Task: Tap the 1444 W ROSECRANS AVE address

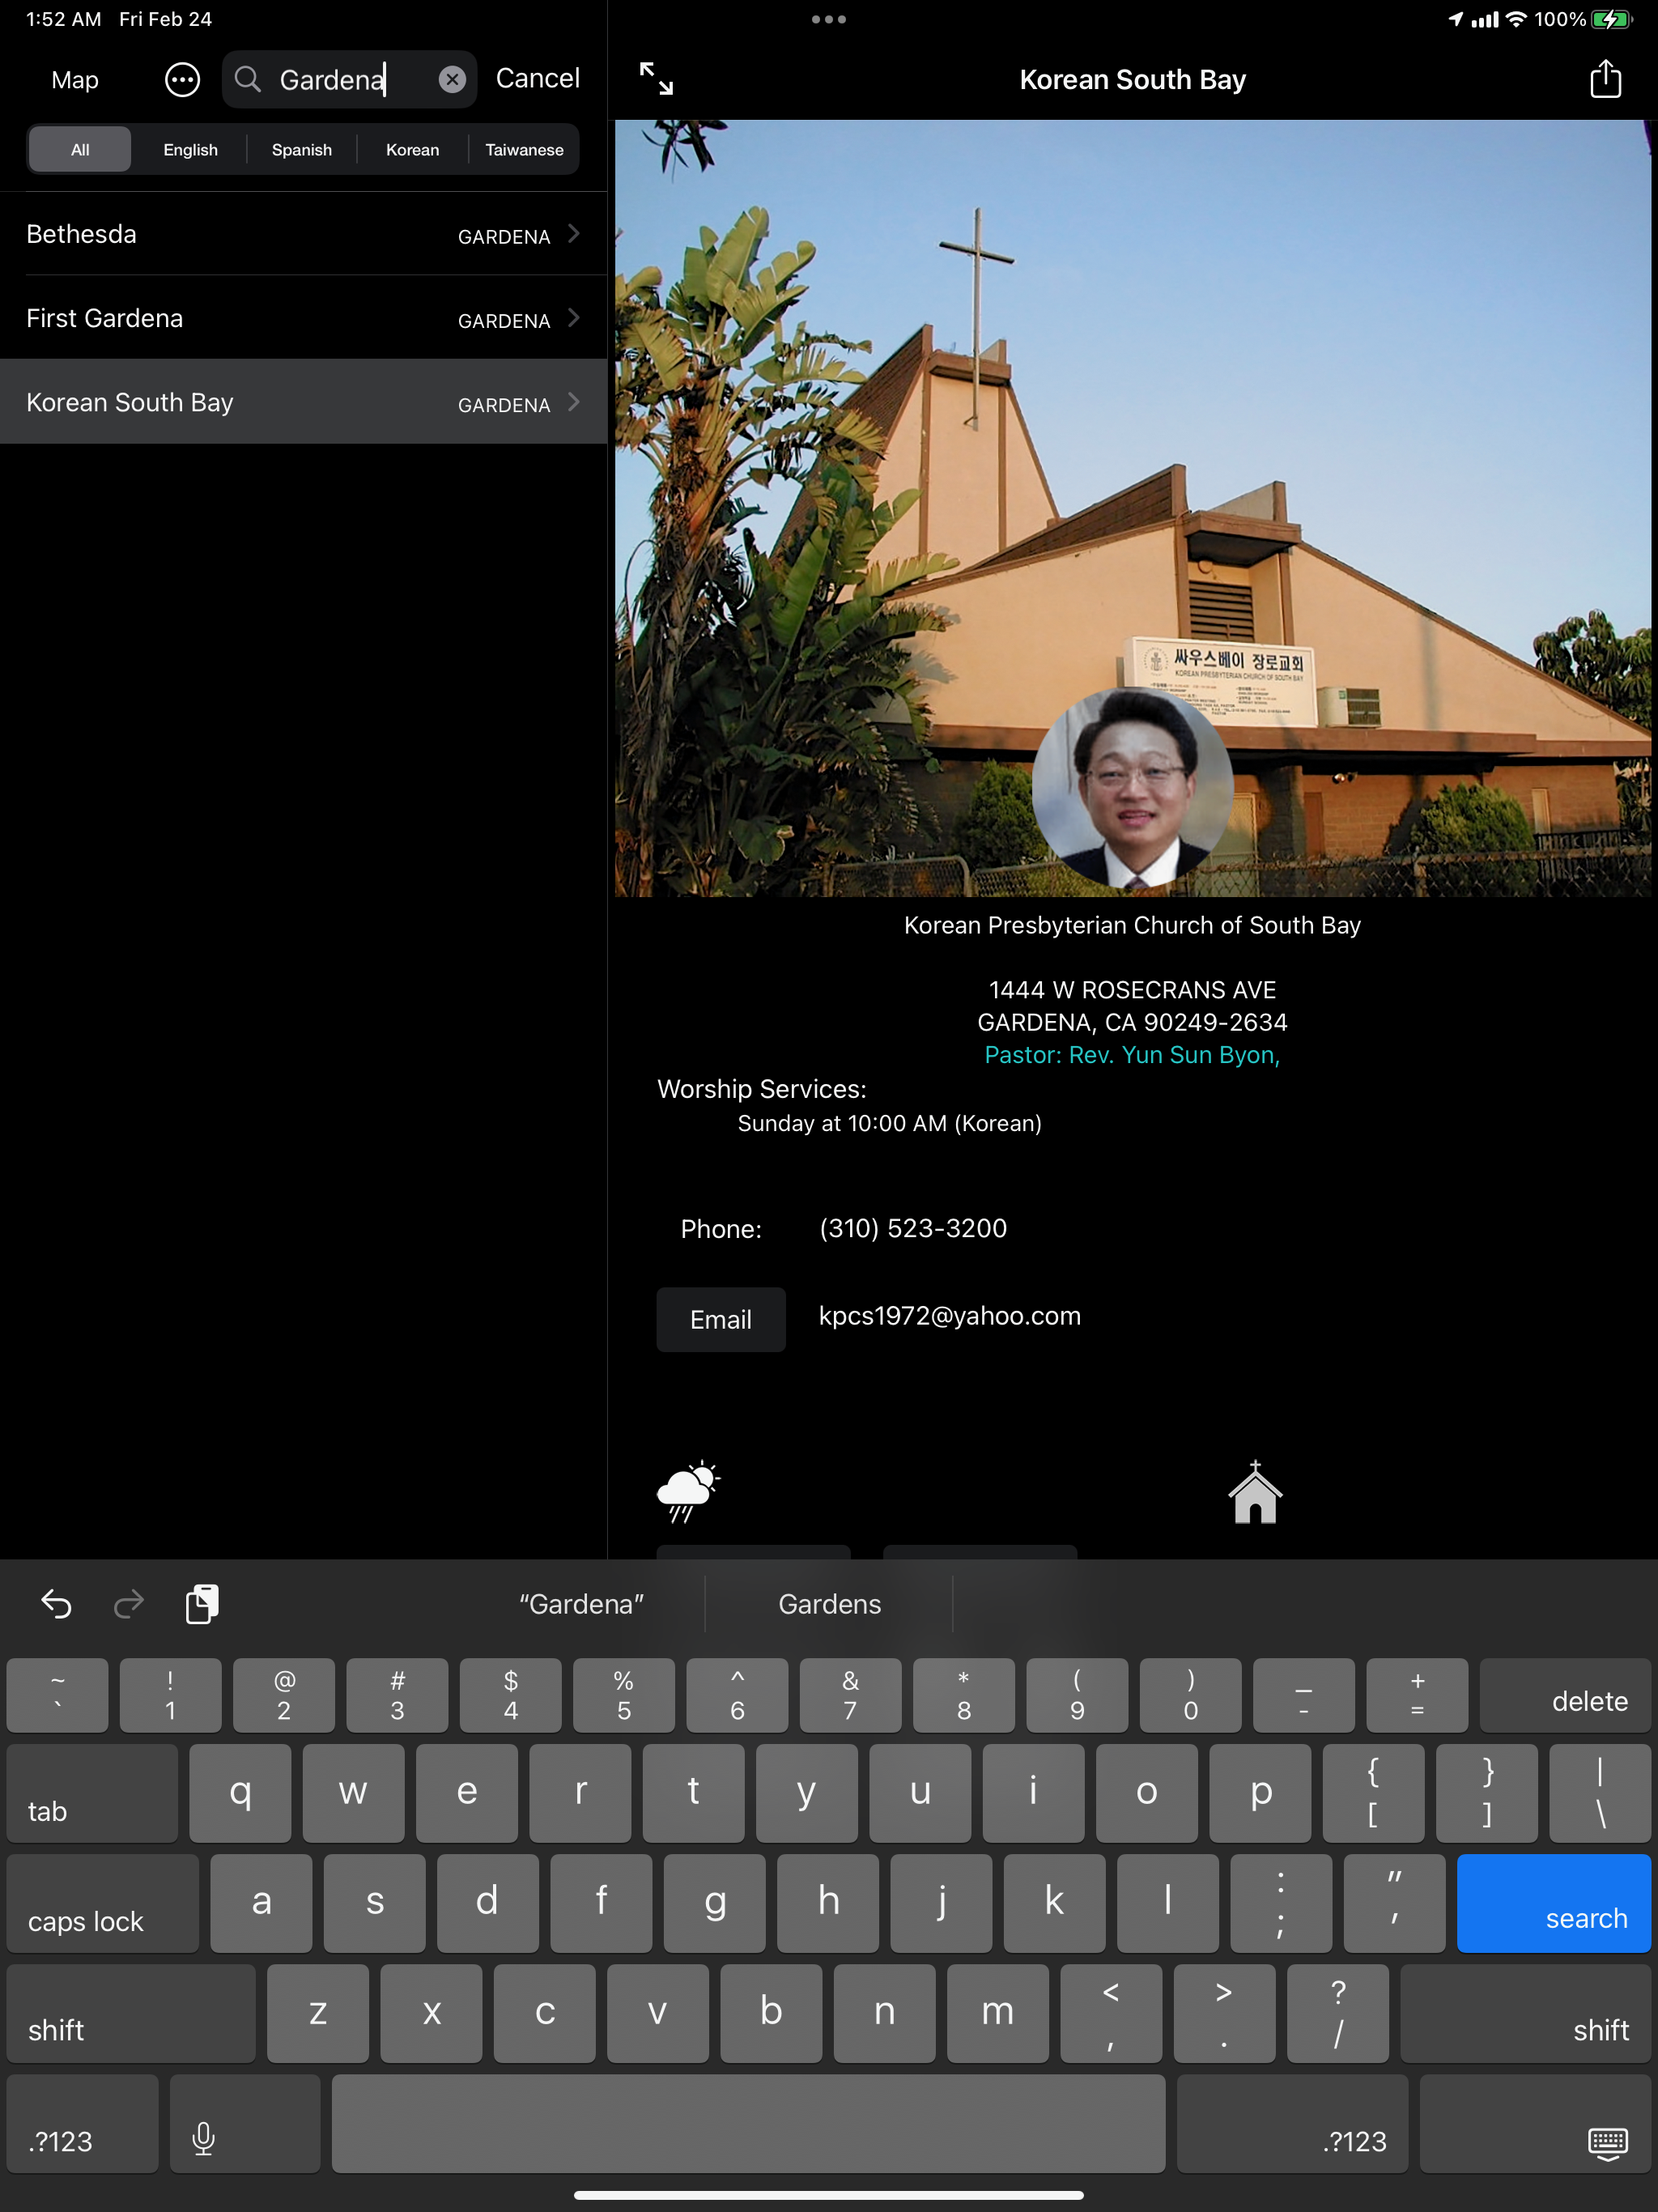Action: pyautogui.click(x=1132, y=990)
